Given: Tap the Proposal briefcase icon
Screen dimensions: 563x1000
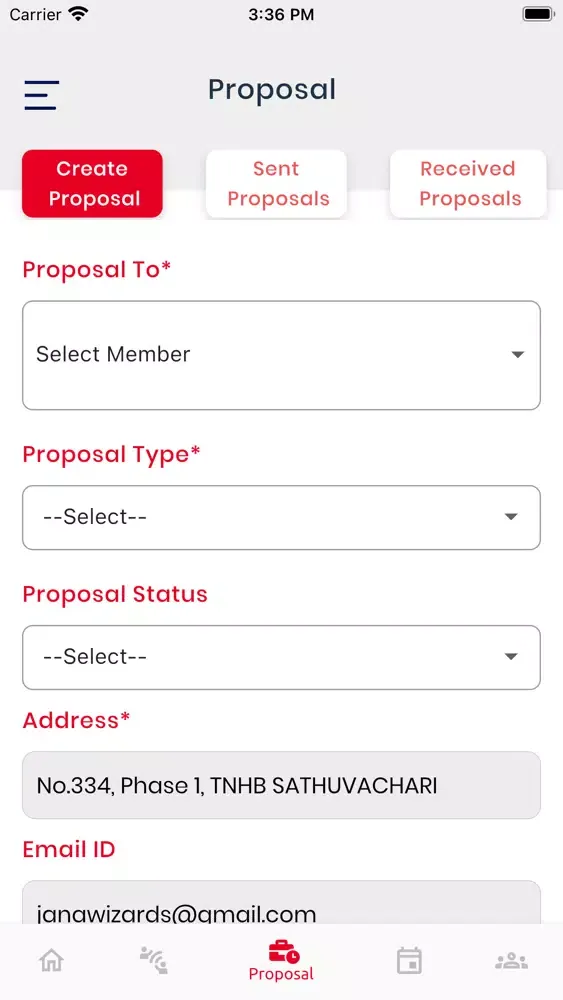Looking at the screenshot, I should tap(283, 952).
